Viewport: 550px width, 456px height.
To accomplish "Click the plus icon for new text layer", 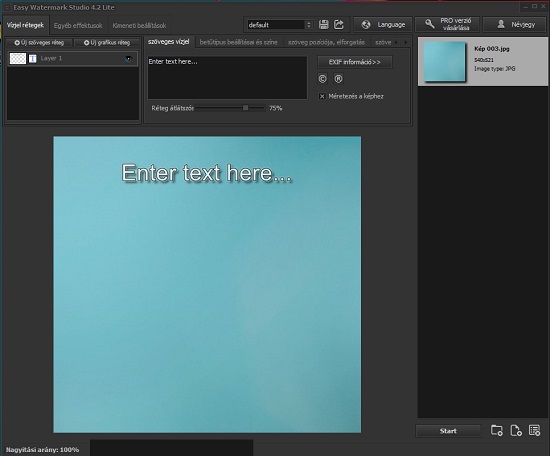I will click(x=17, y=43).
